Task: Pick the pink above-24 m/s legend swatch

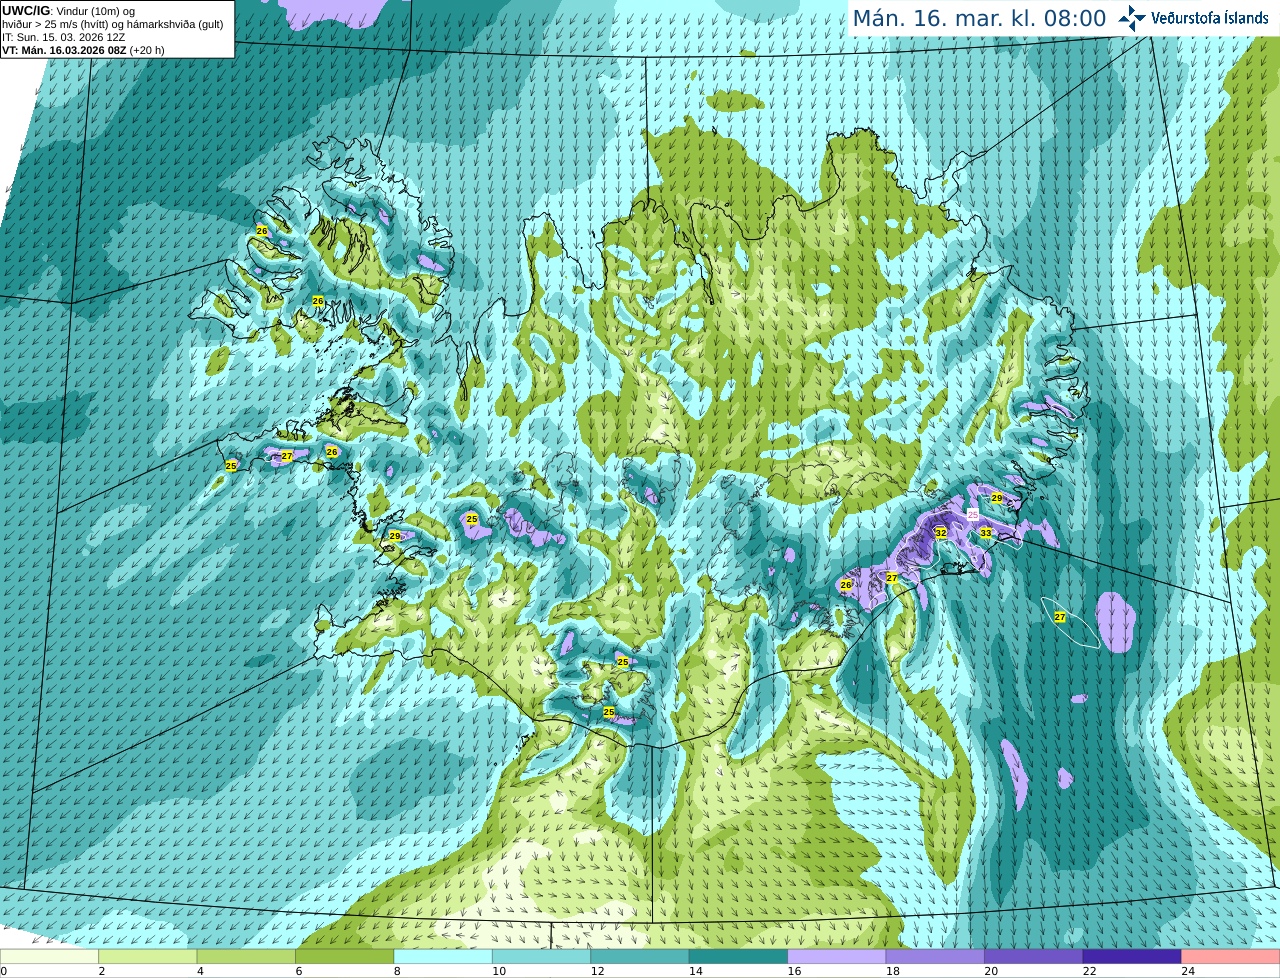Action: [1231, 956]
